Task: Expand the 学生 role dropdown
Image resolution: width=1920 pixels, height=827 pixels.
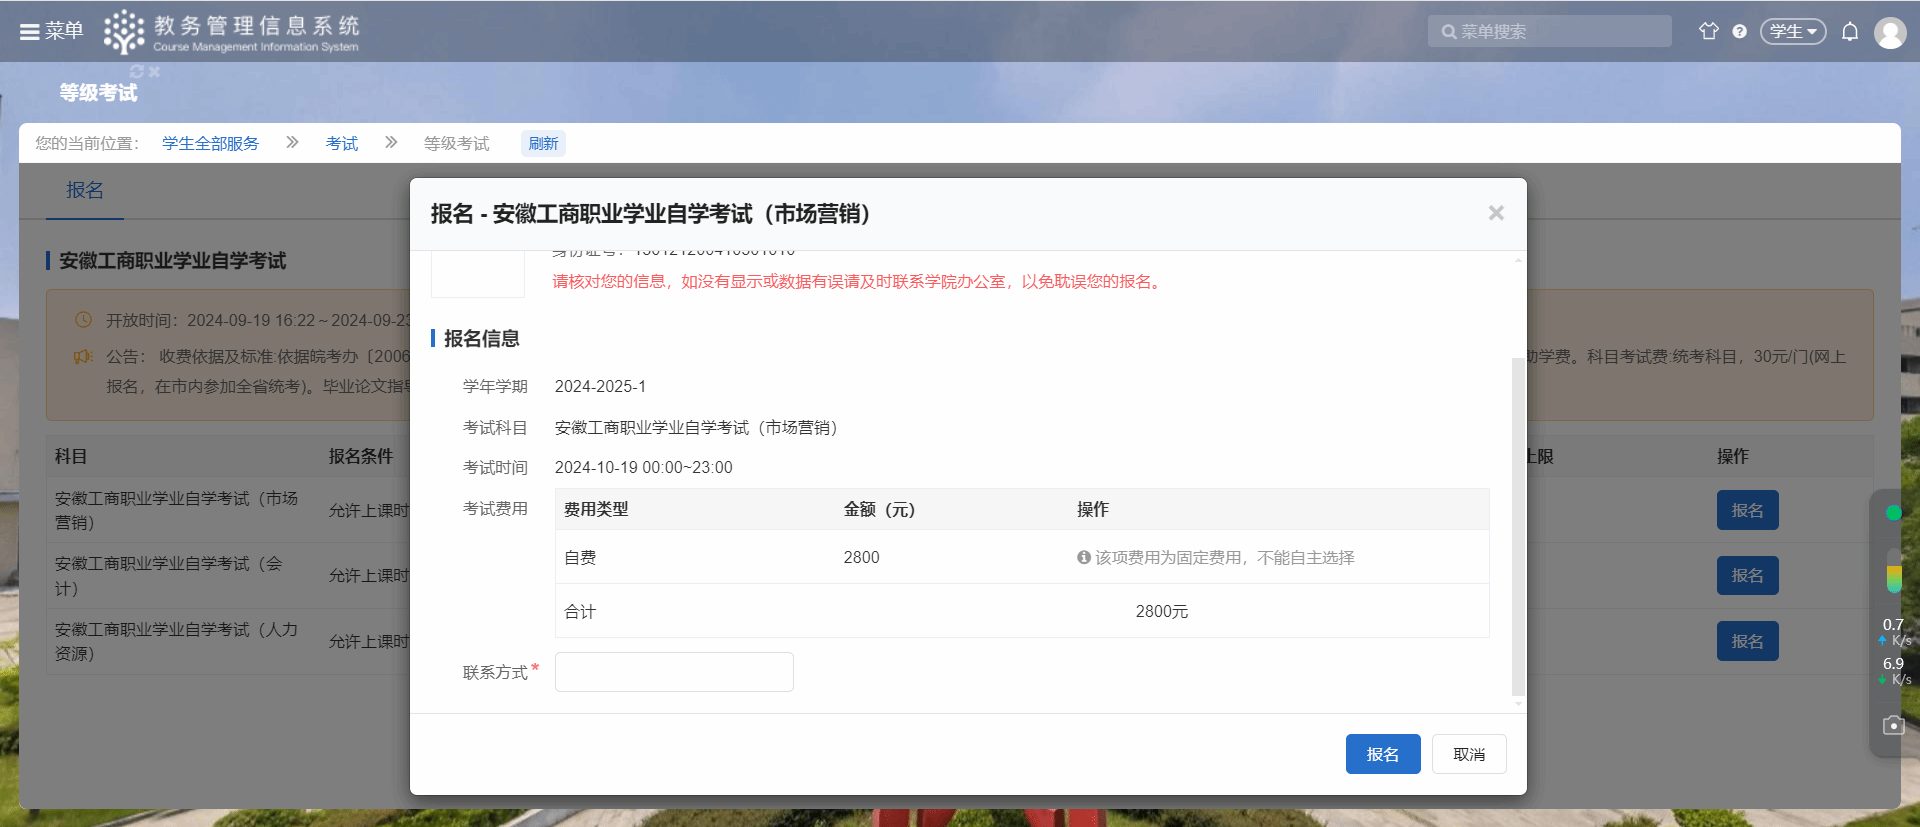Action: pyautogui.click(x=1792, y=32)
